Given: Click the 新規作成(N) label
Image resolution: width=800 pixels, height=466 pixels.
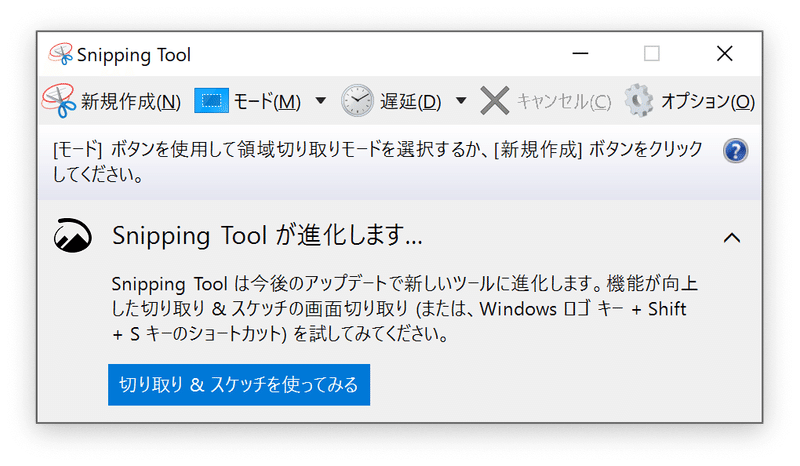Looking at the screenshot, I should 131,102.
